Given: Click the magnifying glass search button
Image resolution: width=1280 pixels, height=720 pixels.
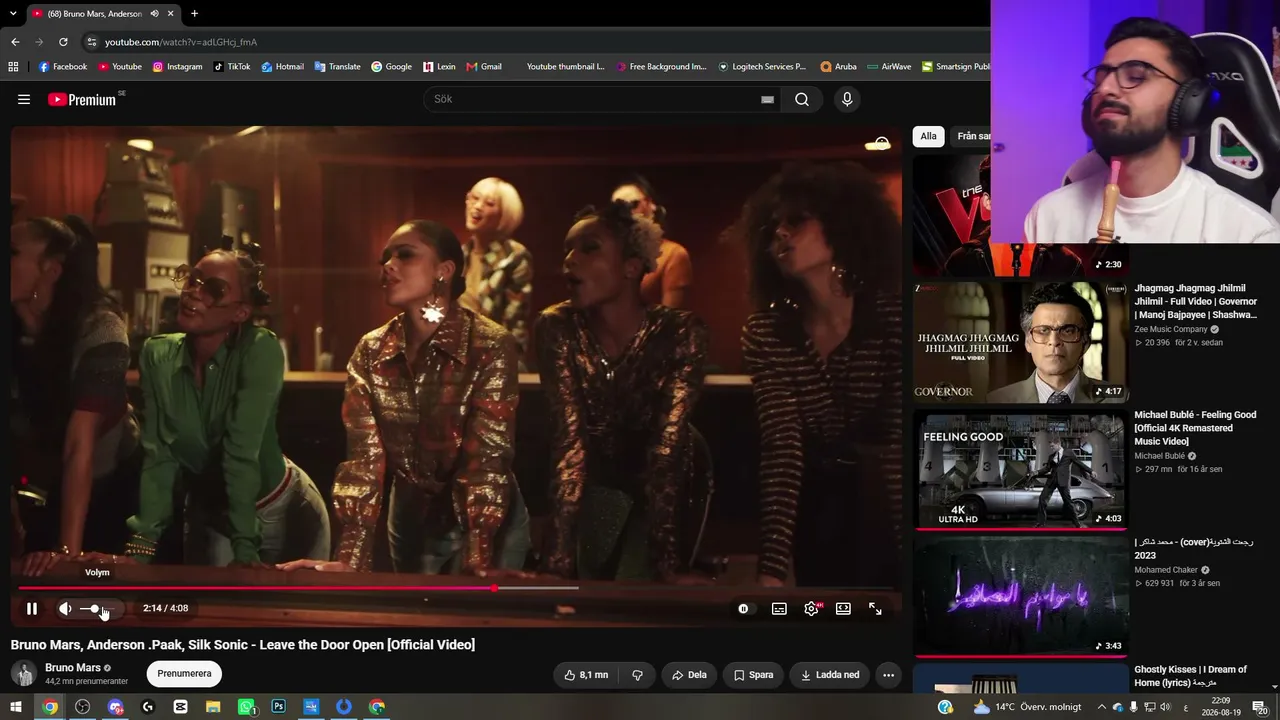Looking at the screenshot, I should [802, 99].
